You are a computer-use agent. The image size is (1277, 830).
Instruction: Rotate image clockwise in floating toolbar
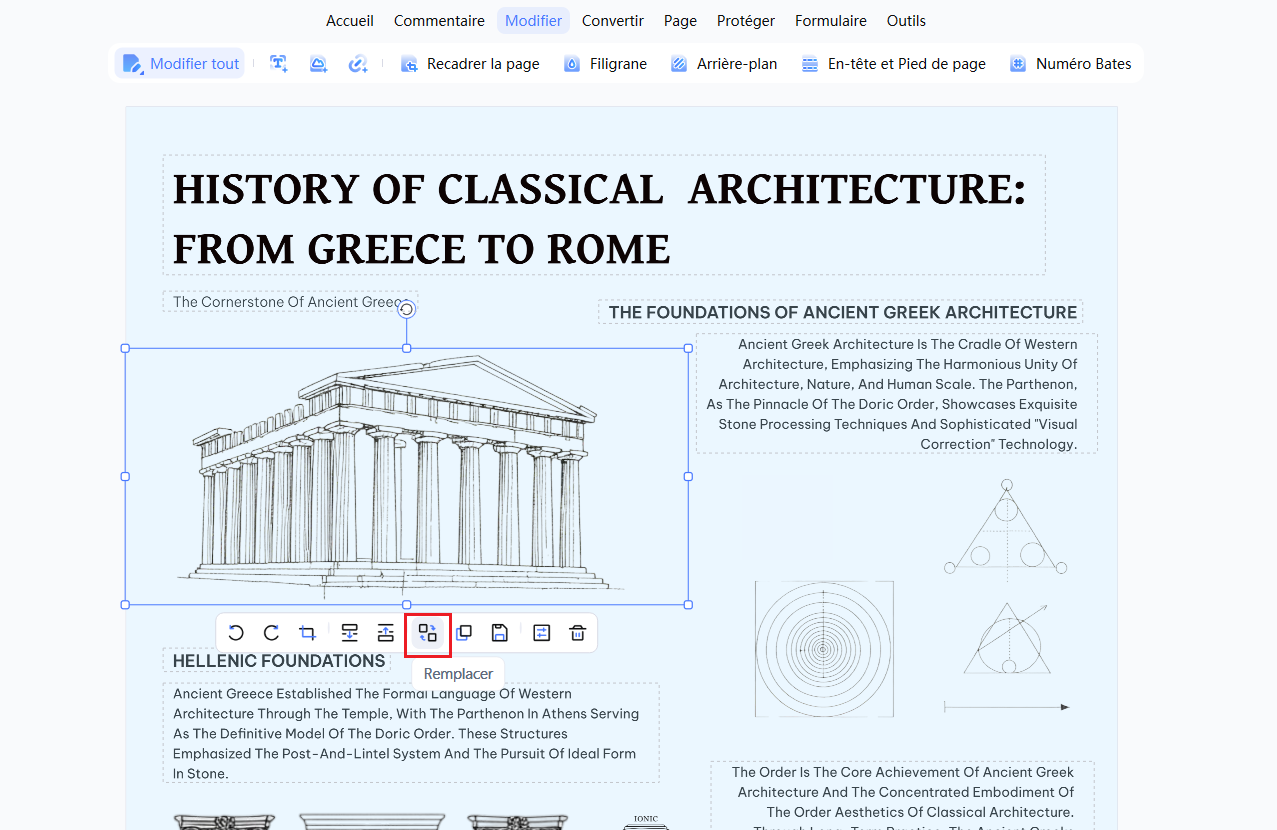click(x=271, y=633)
